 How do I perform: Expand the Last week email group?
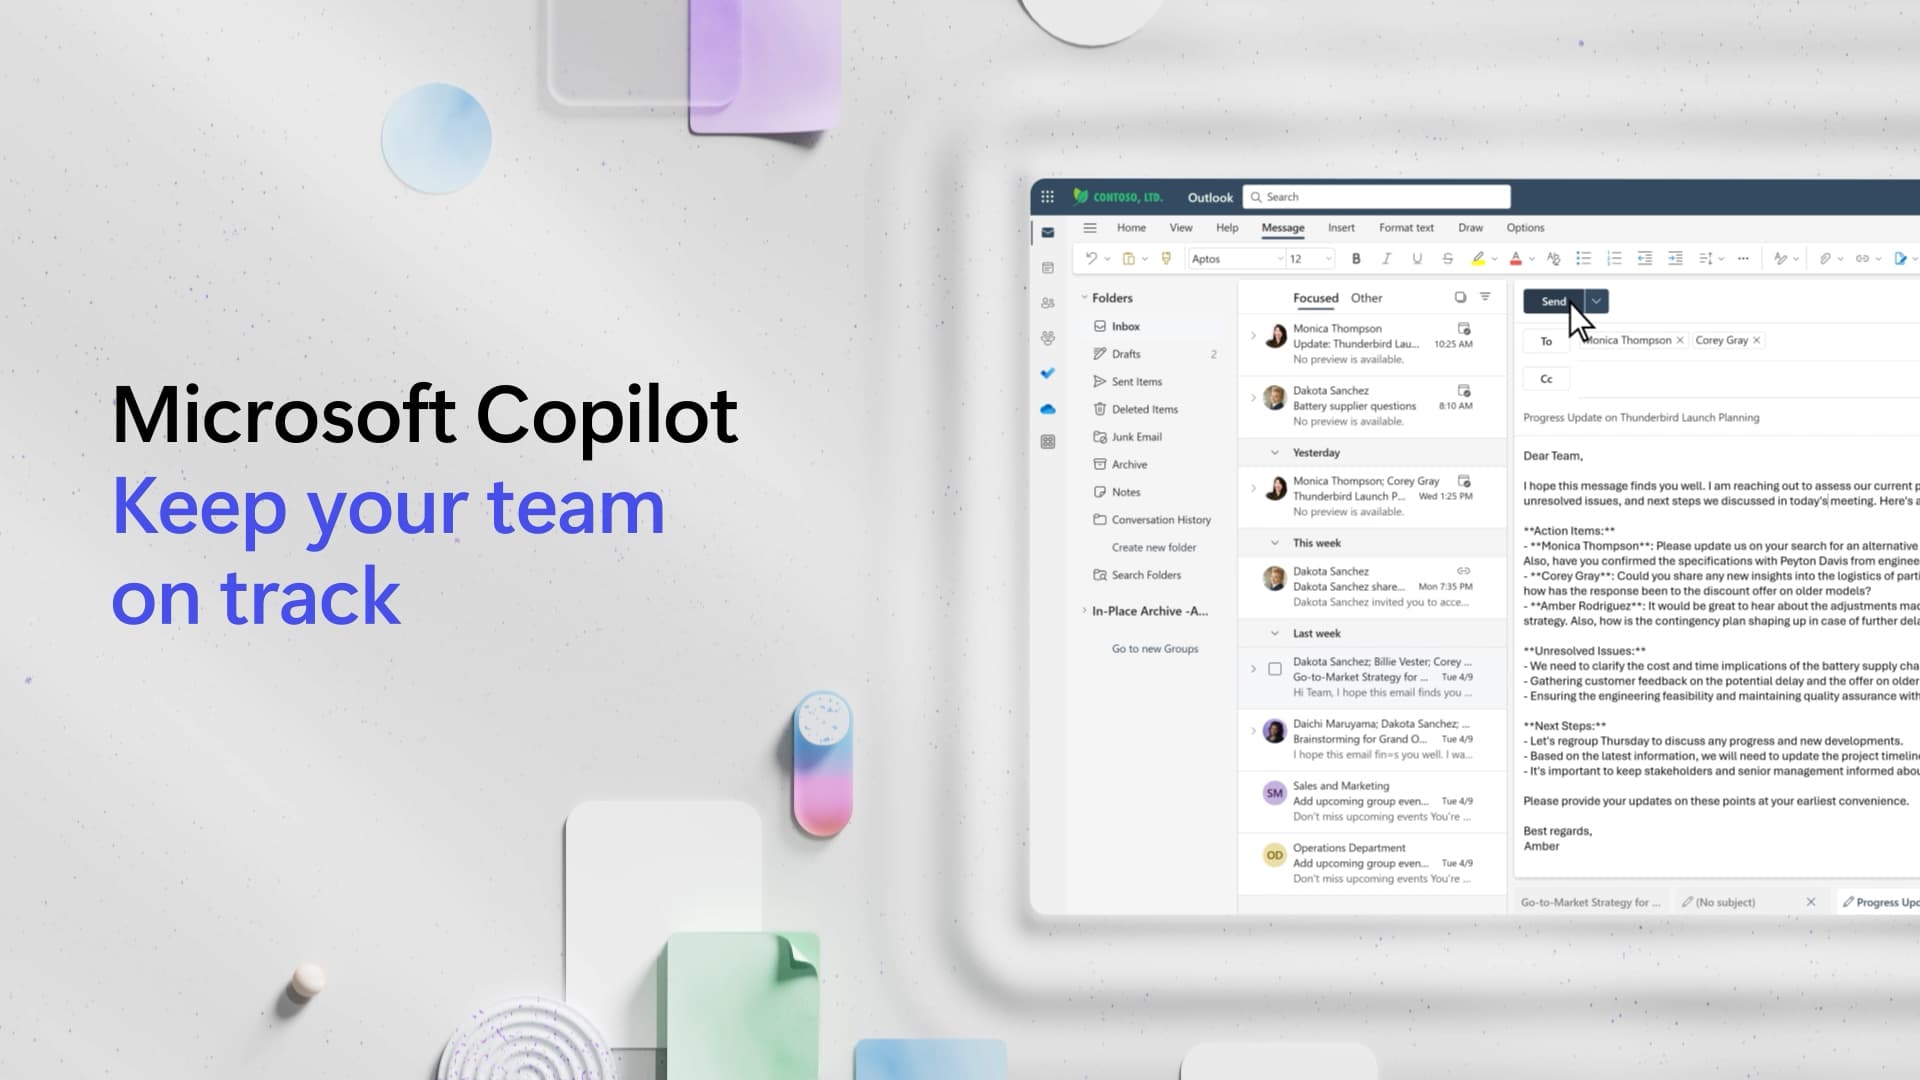tap(1274, 633)
